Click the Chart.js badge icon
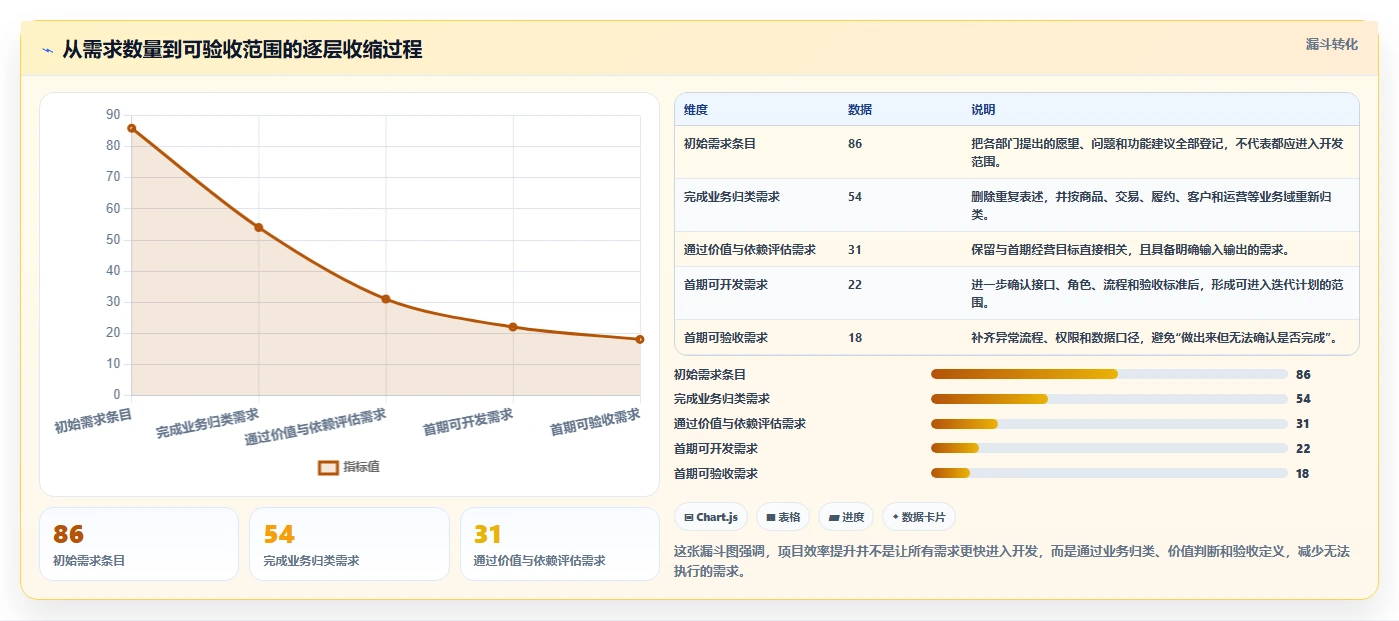The width and height of the screenshot is (1399, 621). pos(689,517)
